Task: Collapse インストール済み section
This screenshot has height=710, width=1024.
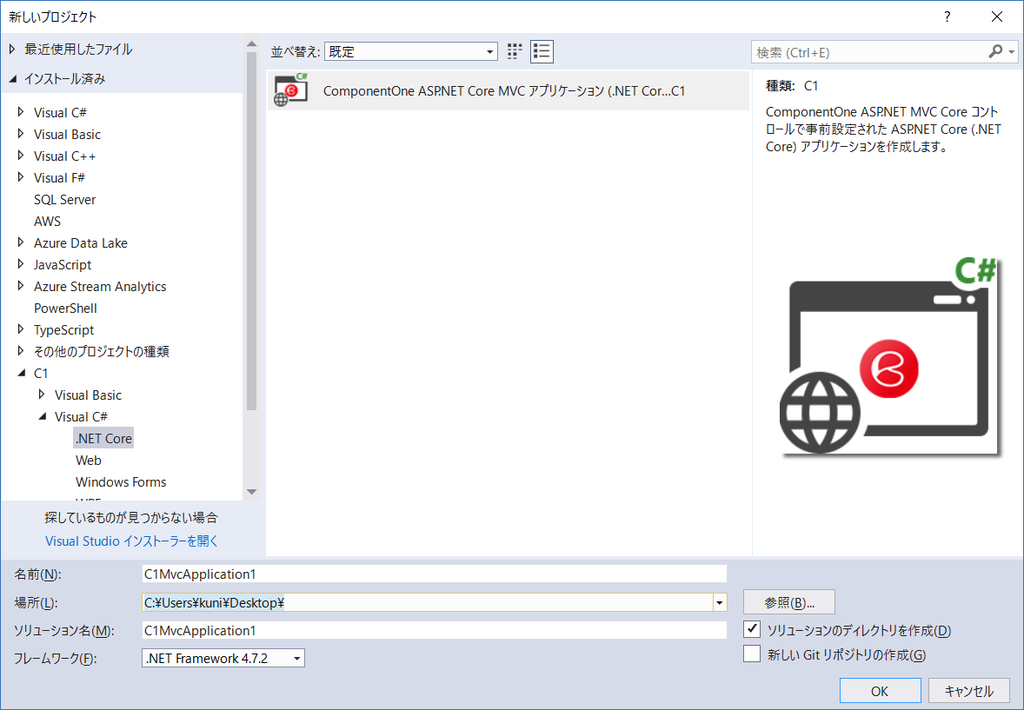Action: (x=12, y=79)
